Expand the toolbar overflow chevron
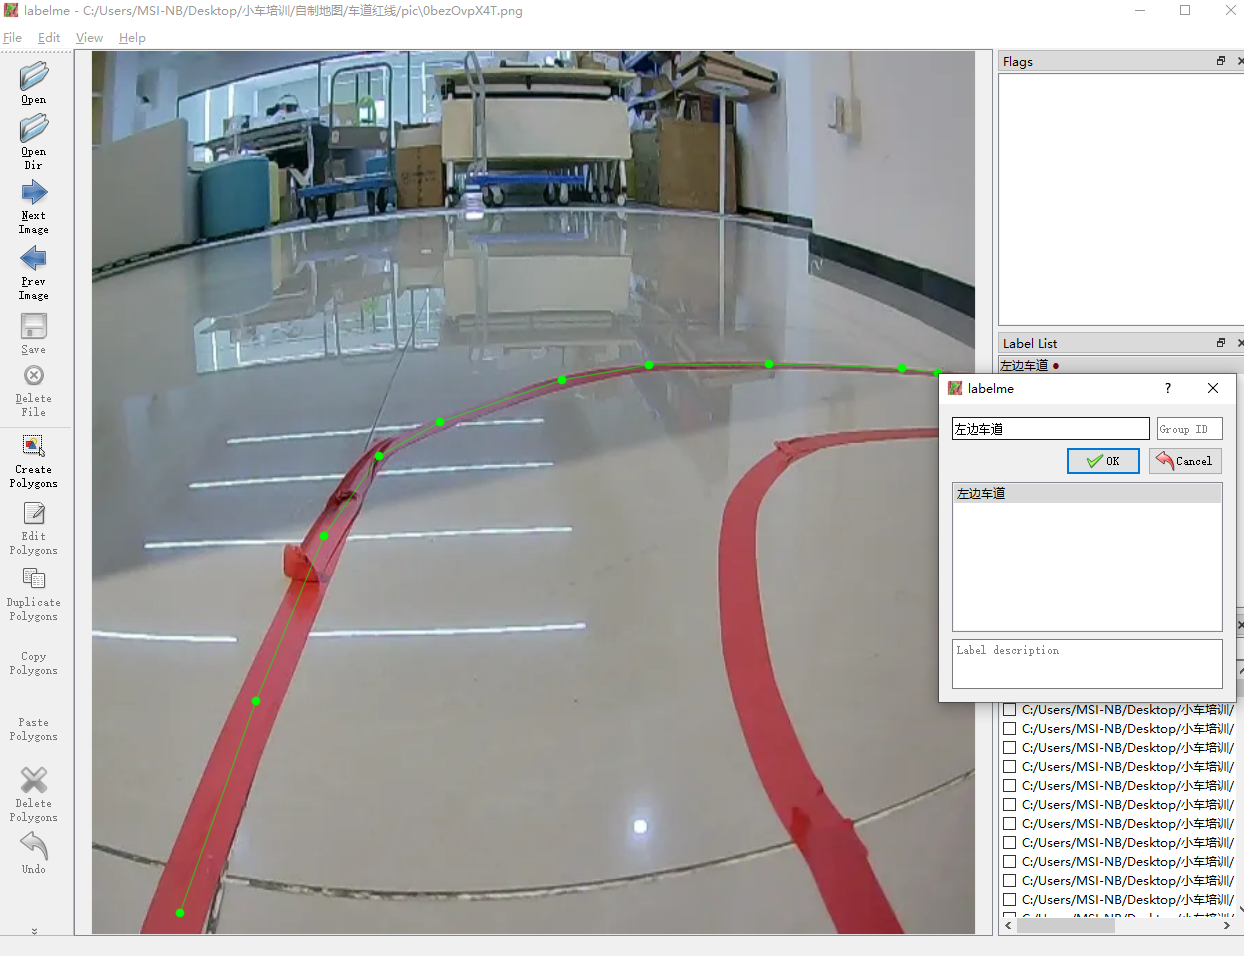Screen dimensions: 1244x956 click(x=34, y=930)
